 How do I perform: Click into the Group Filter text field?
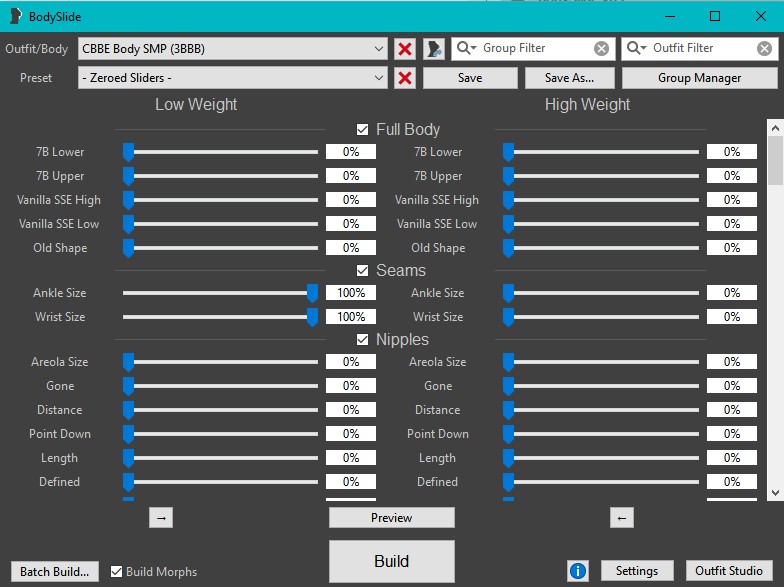[535, 48]
